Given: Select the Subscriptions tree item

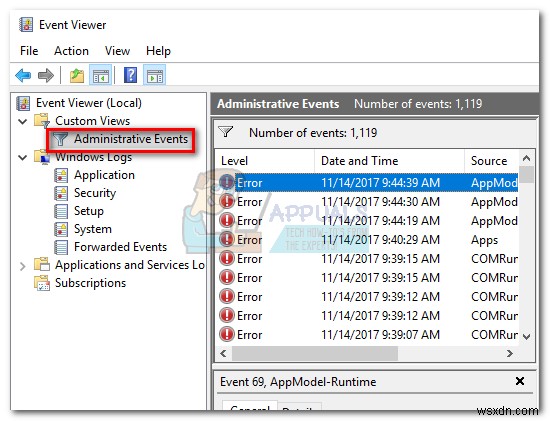Looking at the screenshot, I should (x=90, y=283).
